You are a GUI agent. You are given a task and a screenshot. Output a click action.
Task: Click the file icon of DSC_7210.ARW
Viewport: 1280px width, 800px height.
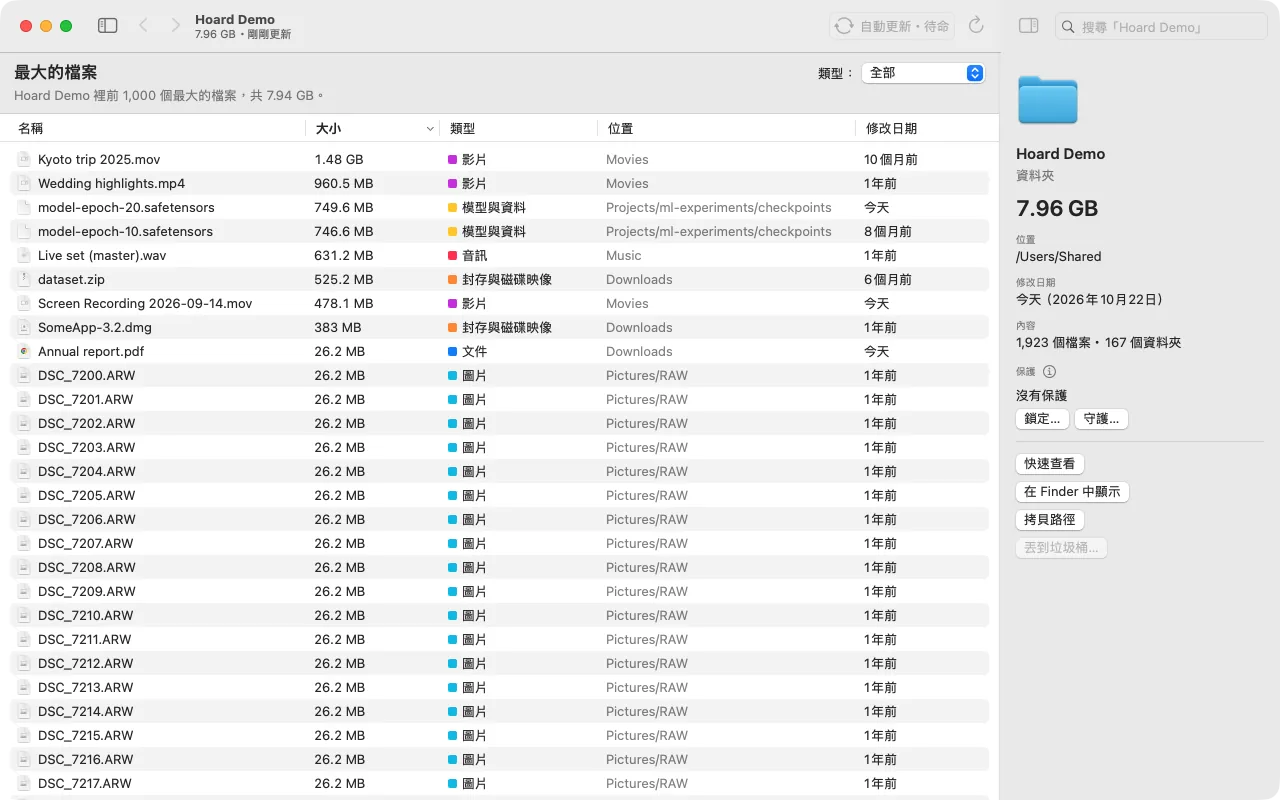[x=24, y=615]
